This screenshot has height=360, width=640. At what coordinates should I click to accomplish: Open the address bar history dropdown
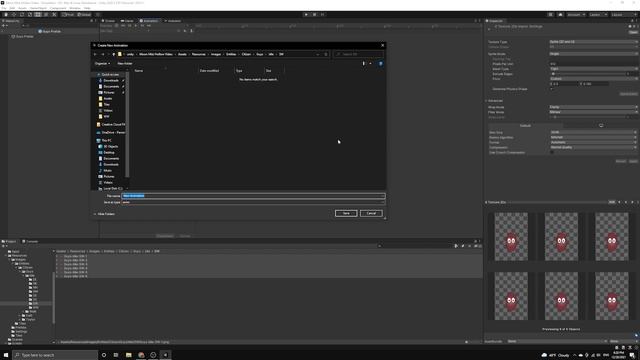pos(318,54)
